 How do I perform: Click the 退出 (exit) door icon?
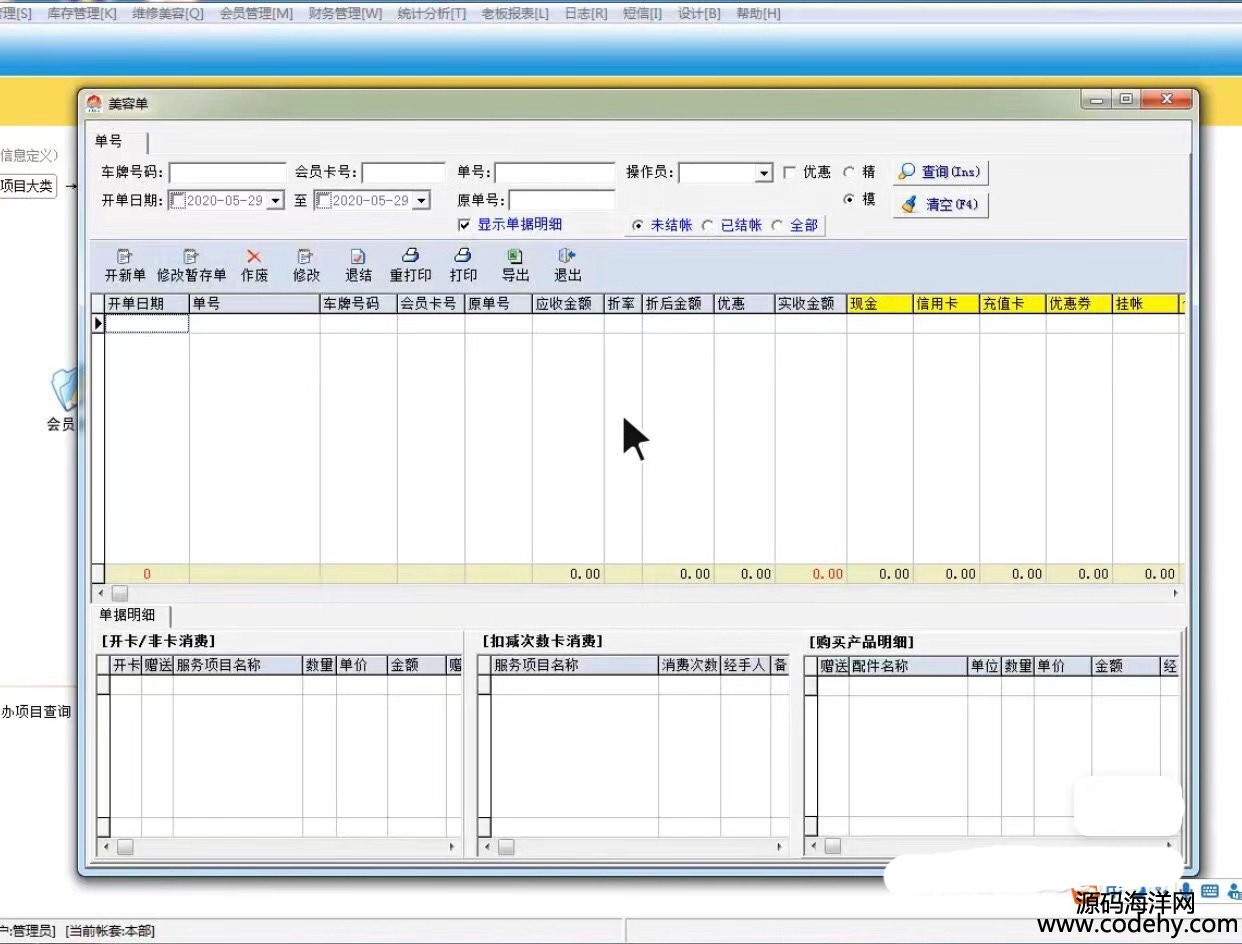[567, 257]
